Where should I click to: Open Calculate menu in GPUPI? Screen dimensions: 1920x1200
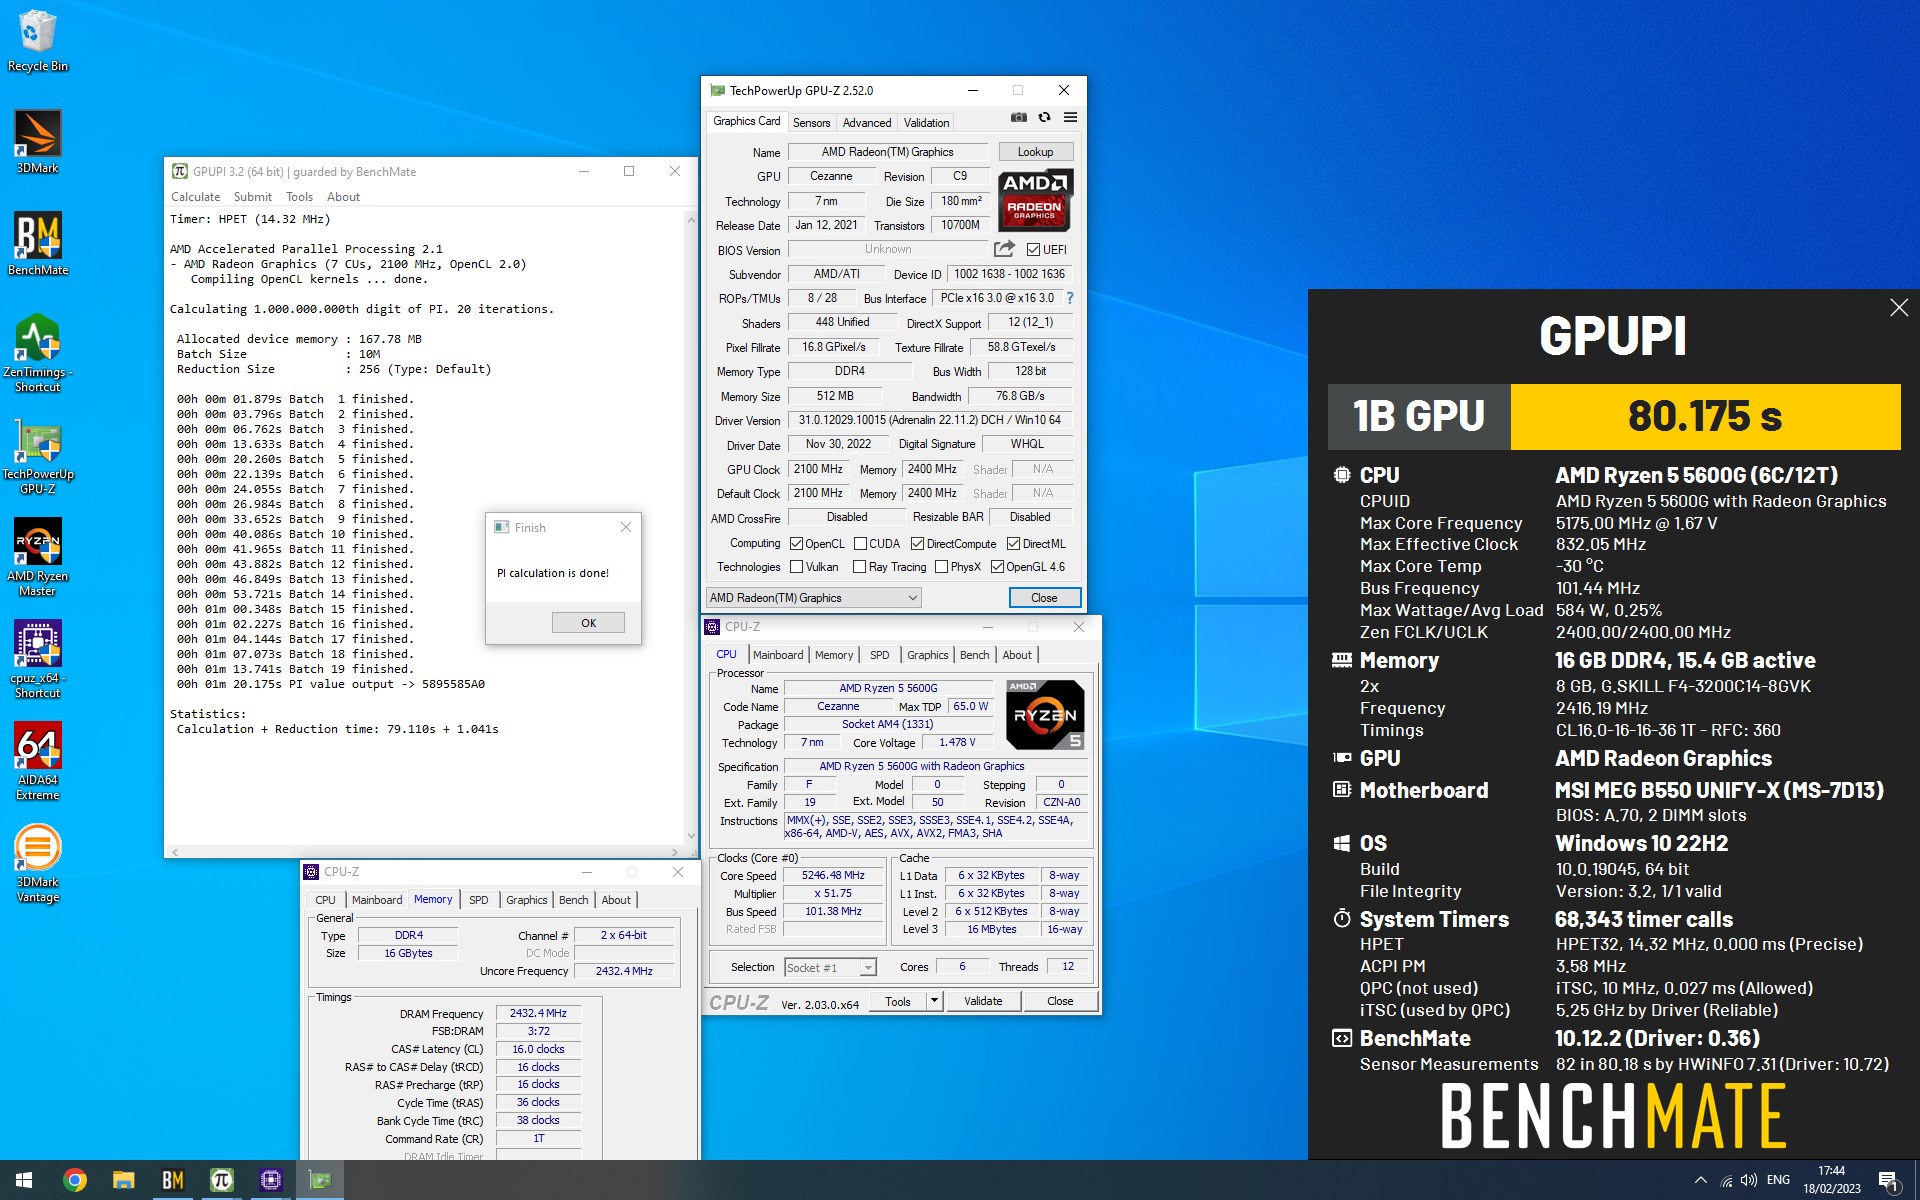(x=195, y=197)
